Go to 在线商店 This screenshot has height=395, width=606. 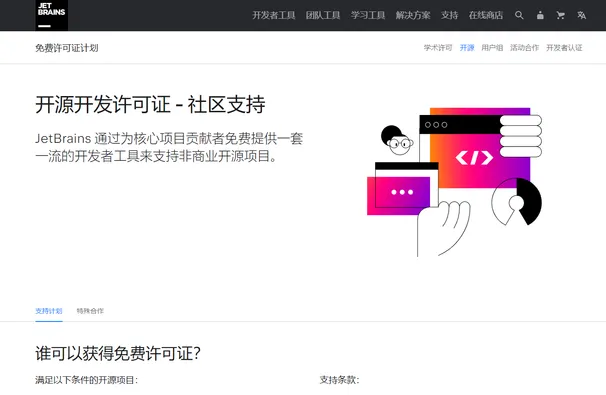486,15
